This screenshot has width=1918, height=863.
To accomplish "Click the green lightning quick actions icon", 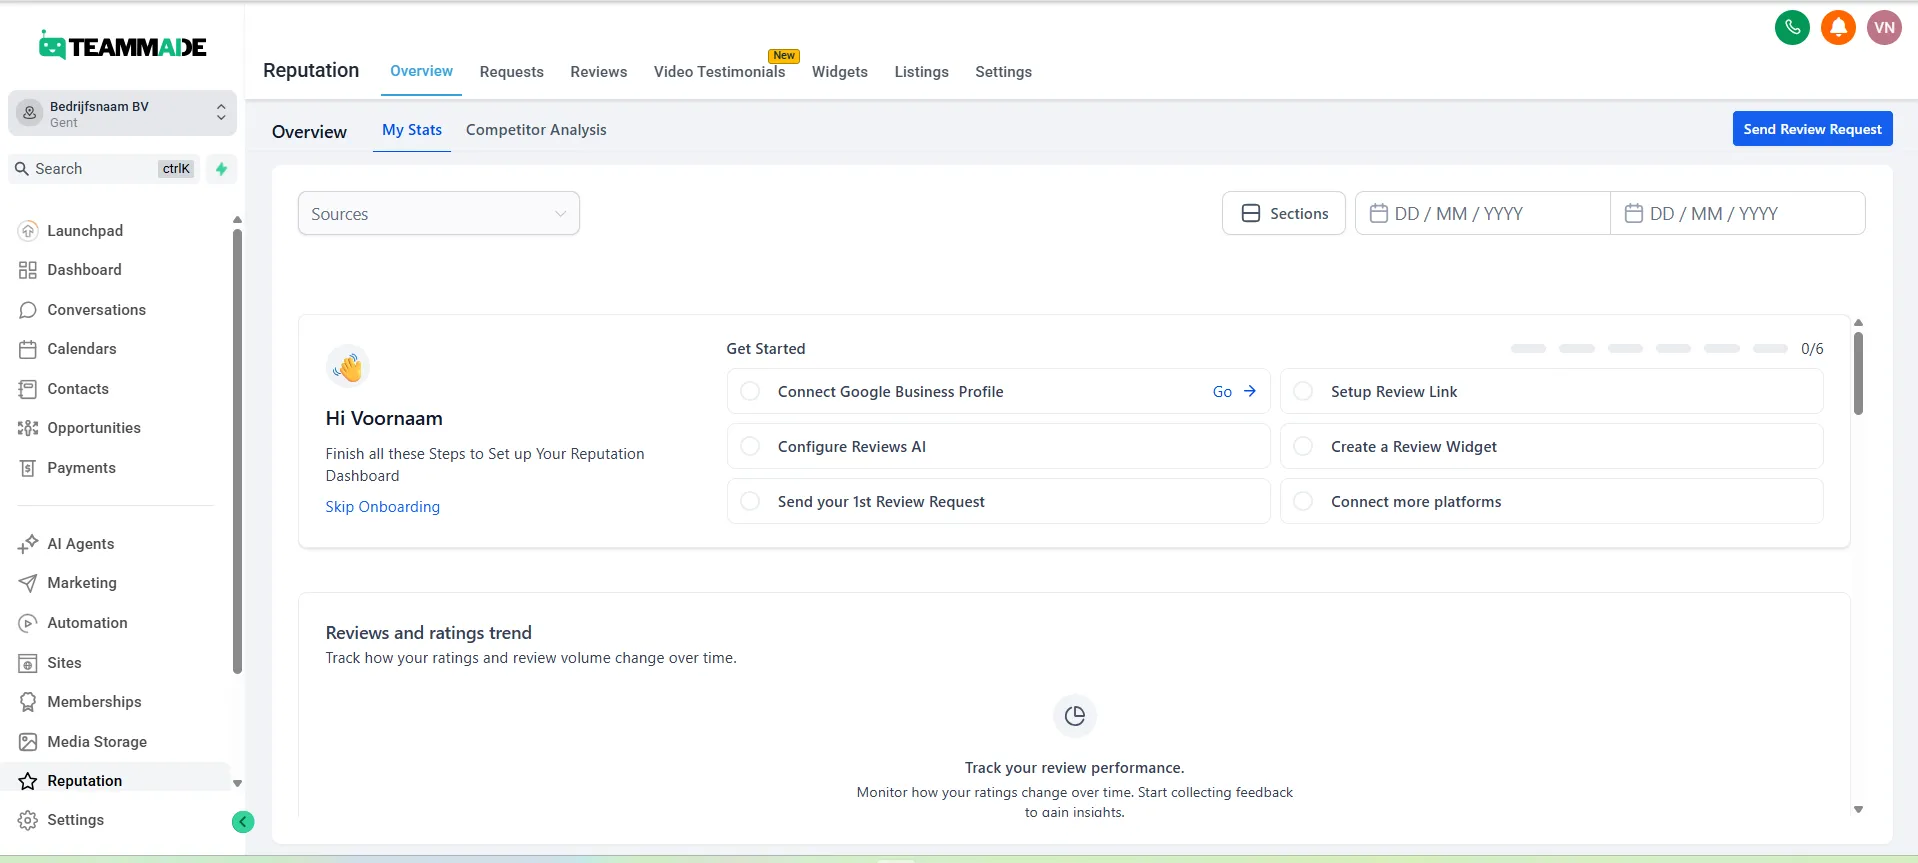I will point(222,169).
